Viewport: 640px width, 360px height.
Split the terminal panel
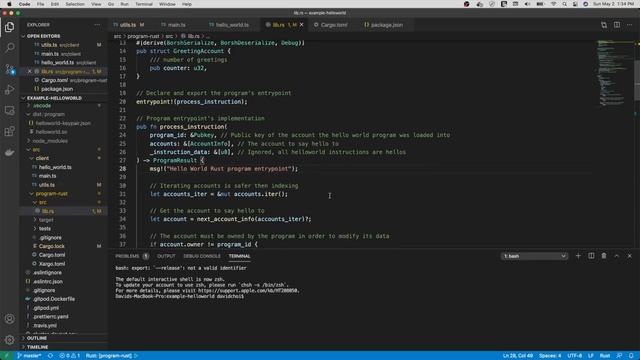(591, 256)
